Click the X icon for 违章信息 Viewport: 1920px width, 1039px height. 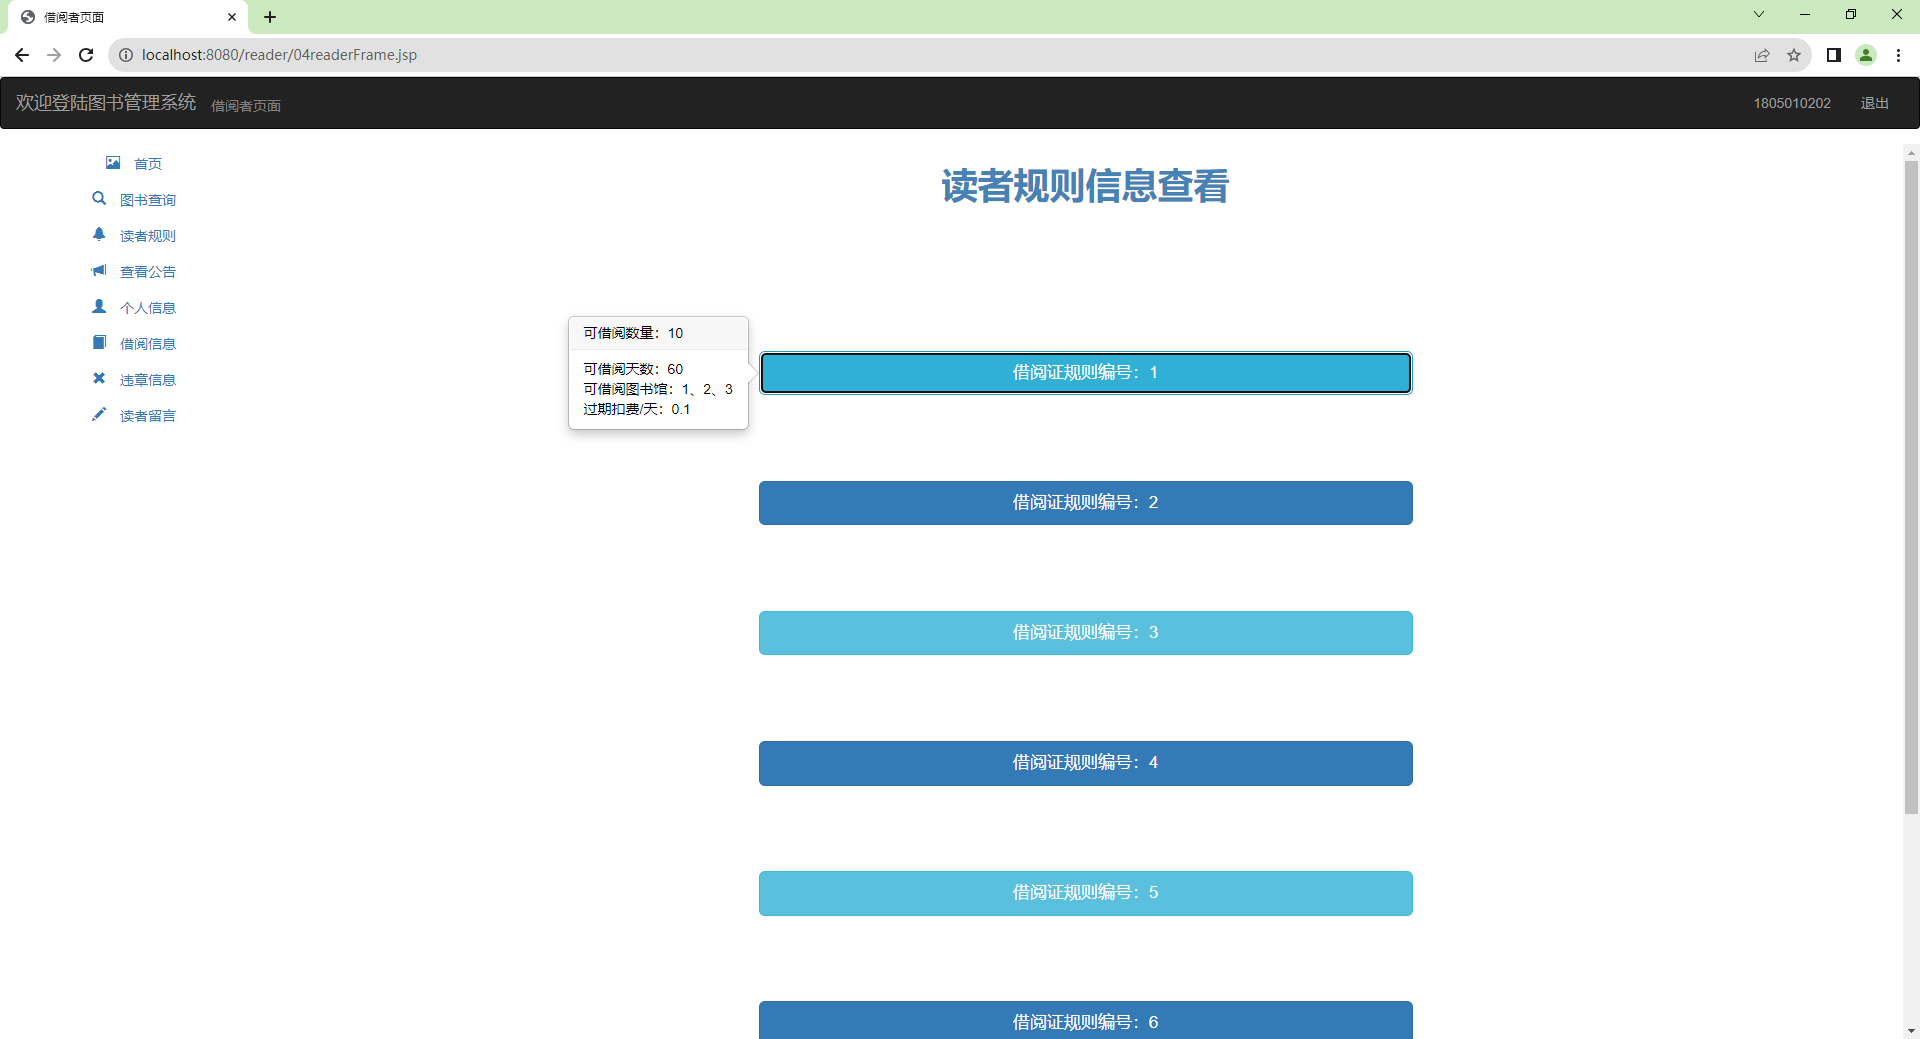click(x=99, y=378)
